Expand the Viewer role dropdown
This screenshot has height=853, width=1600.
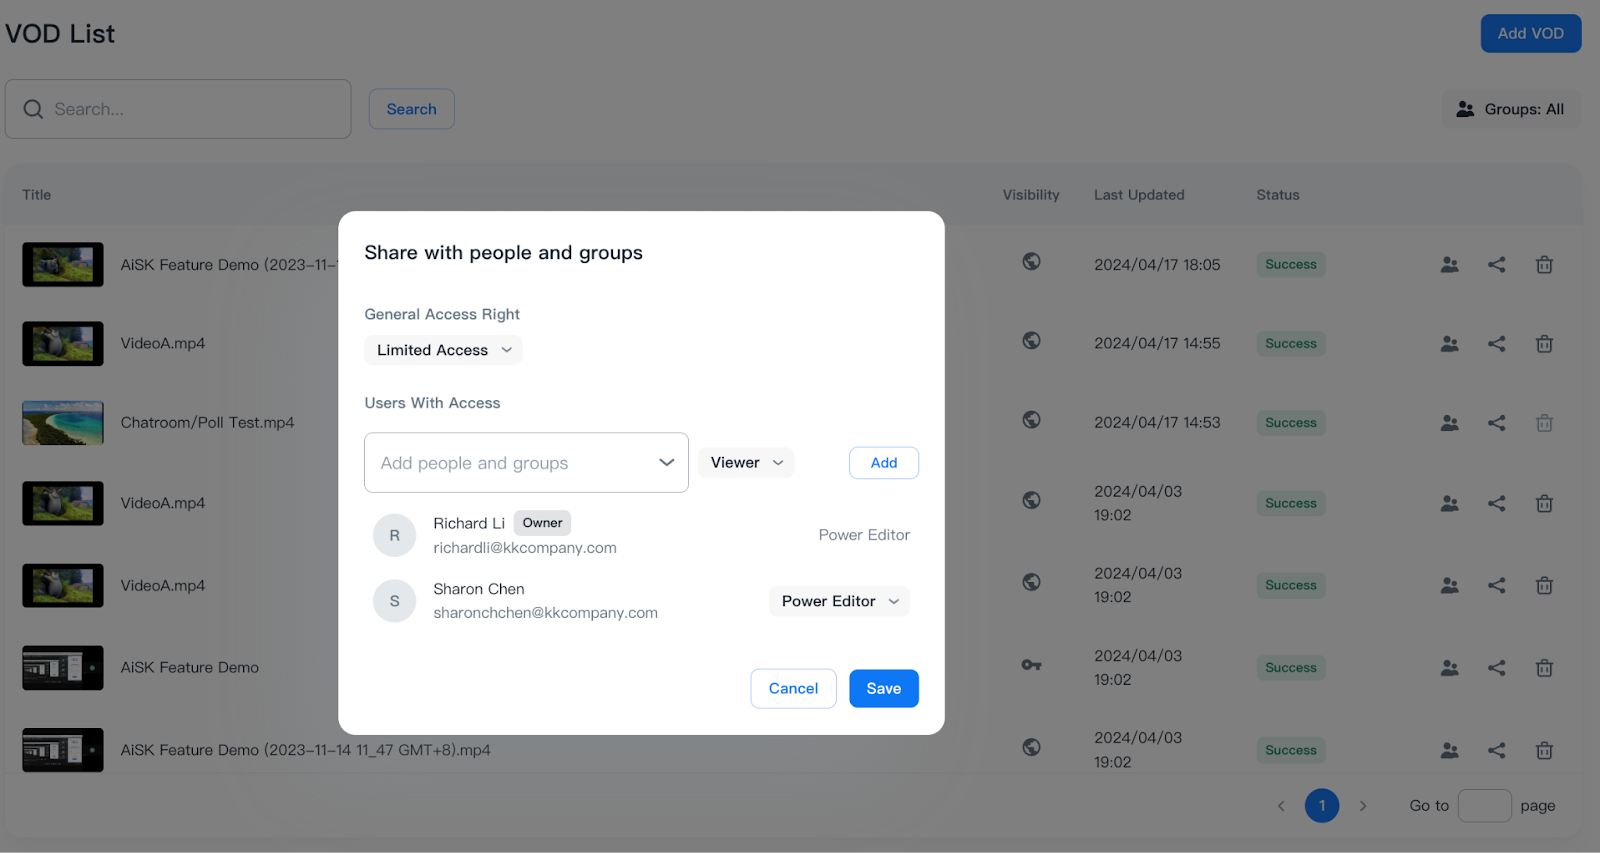pos(746,463)
